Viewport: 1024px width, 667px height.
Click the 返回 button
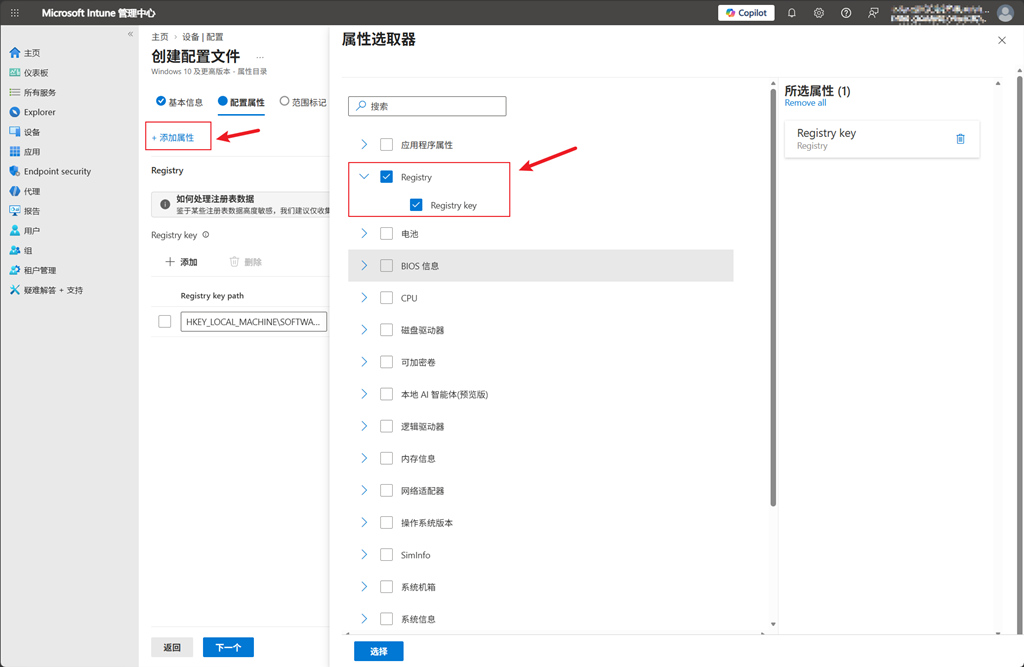coord(172,647)
